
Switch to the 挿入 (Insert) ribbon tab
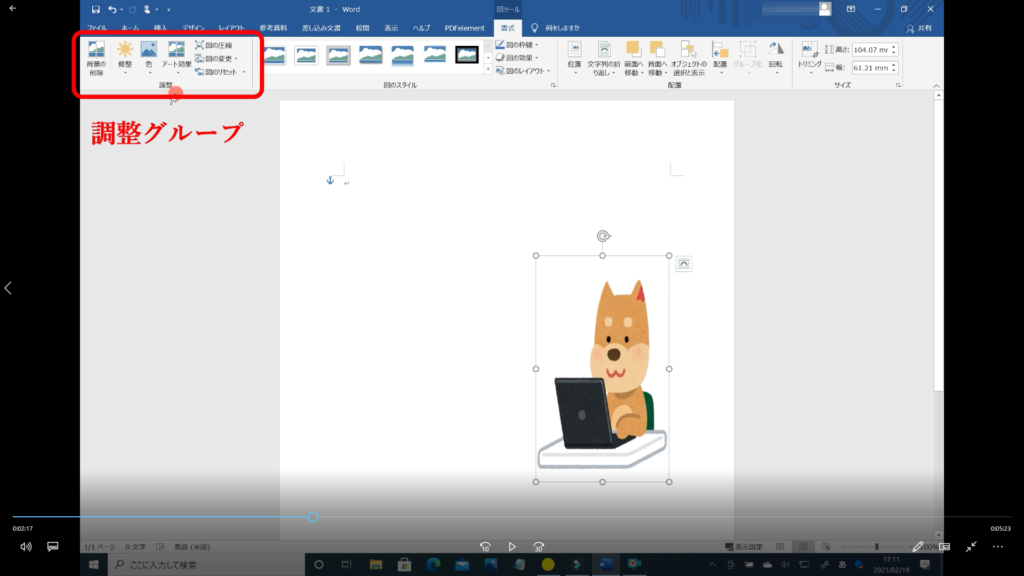tap(160, 27)
